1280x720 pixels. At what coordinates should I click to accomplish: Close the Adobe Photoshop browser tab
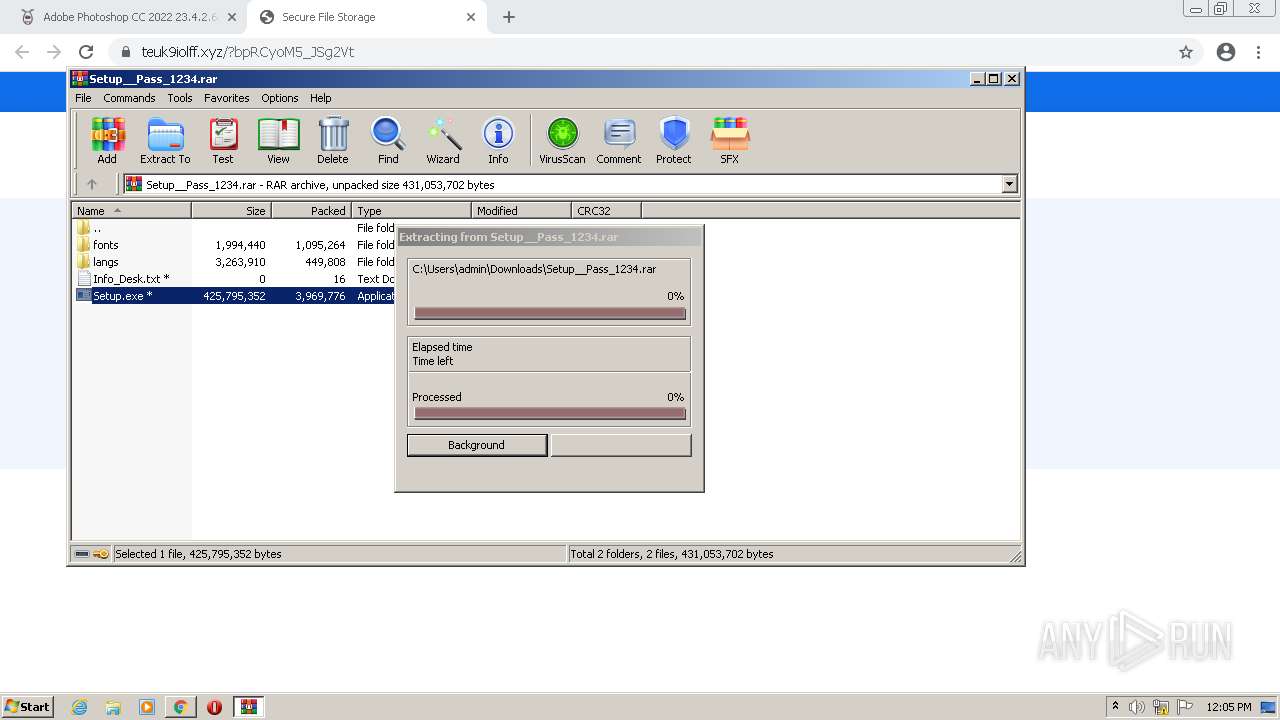[x=232, y=17]
